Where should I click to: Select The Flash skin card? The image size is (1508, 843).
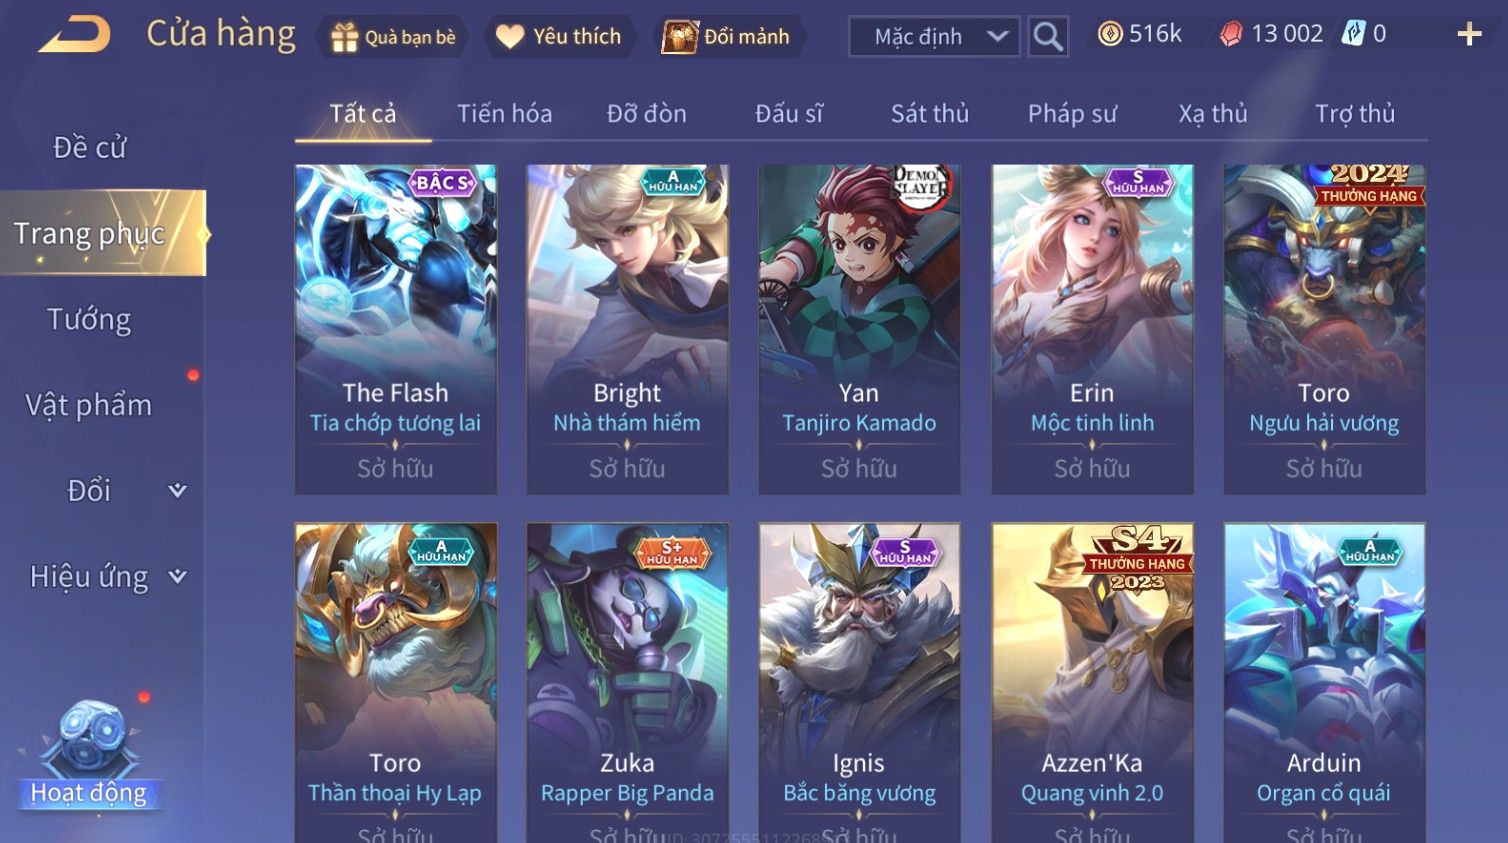[396, 329]
